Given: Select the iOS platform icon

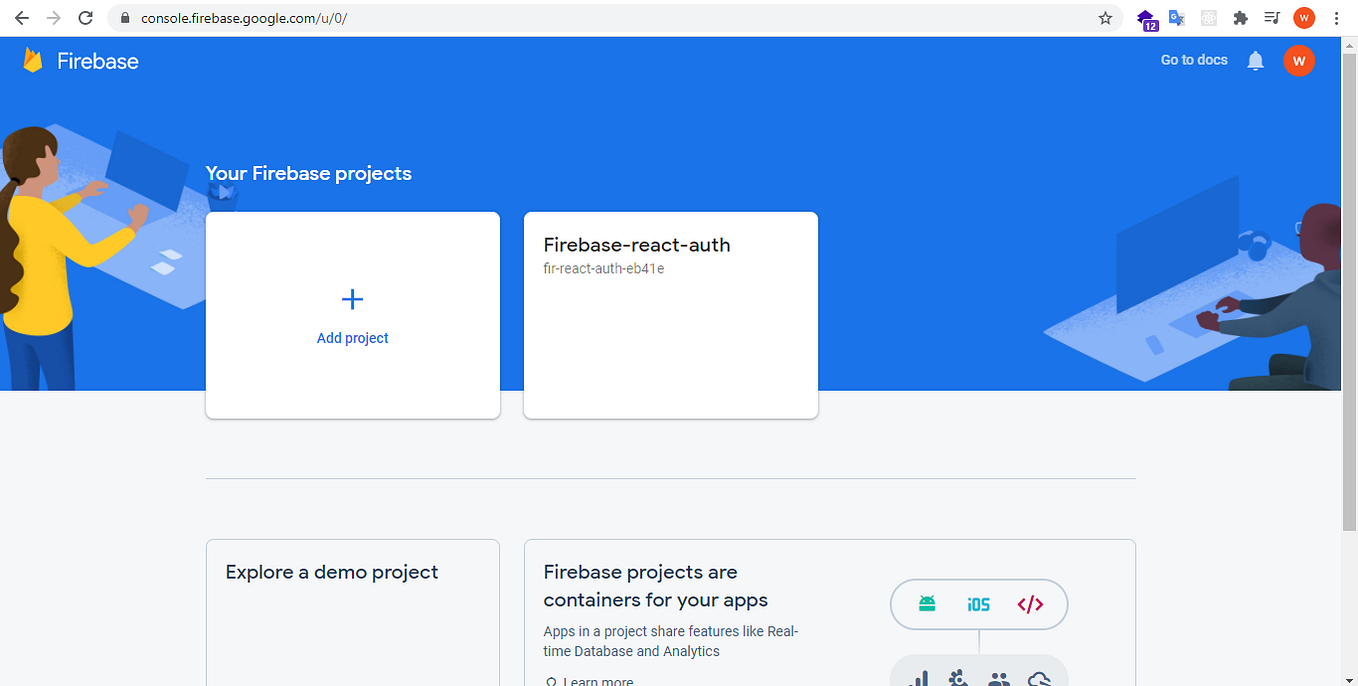Looking at the screenshot, I should (x=978, y=604).
